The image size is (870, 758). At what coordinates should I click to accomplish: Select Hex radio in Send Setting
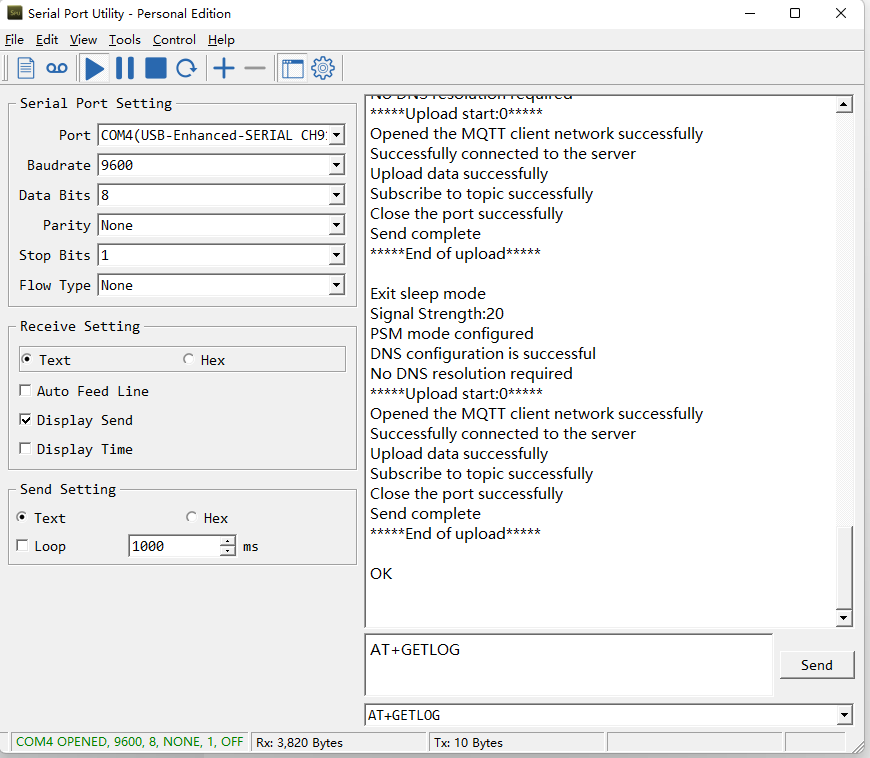191,517
